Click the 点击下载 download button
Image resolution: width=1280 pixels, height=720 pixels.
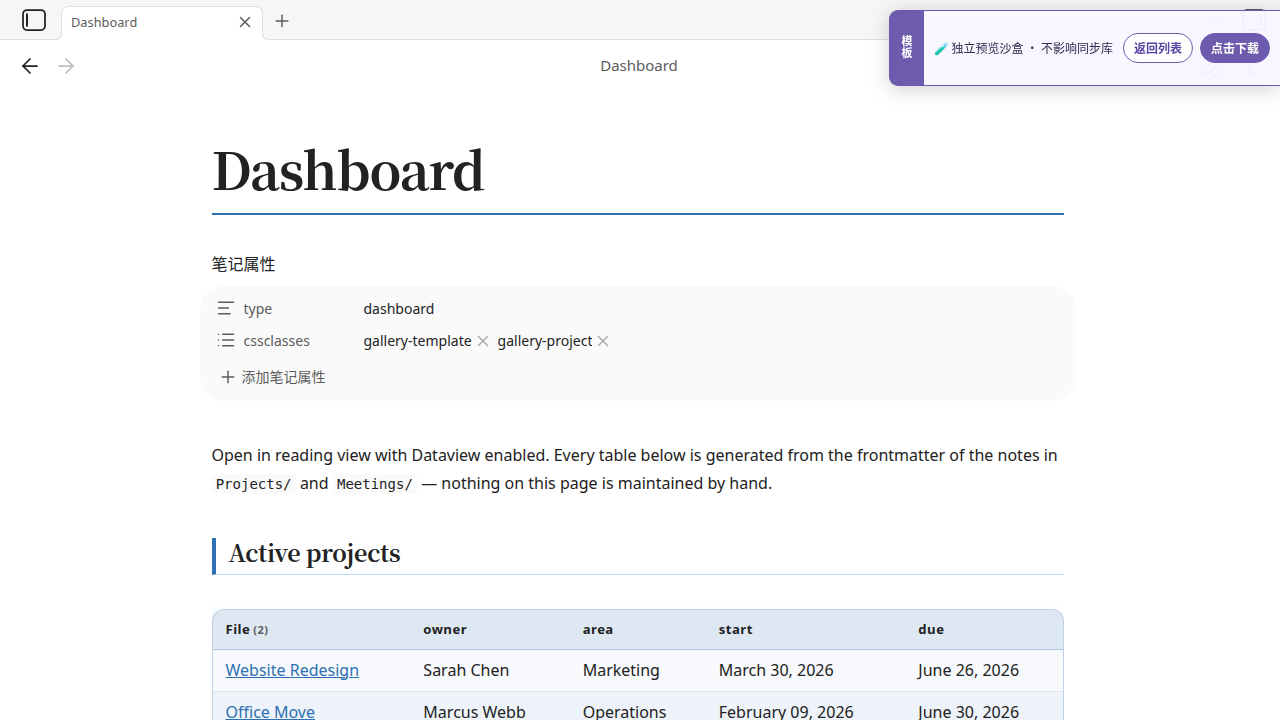coord(1235,48)
